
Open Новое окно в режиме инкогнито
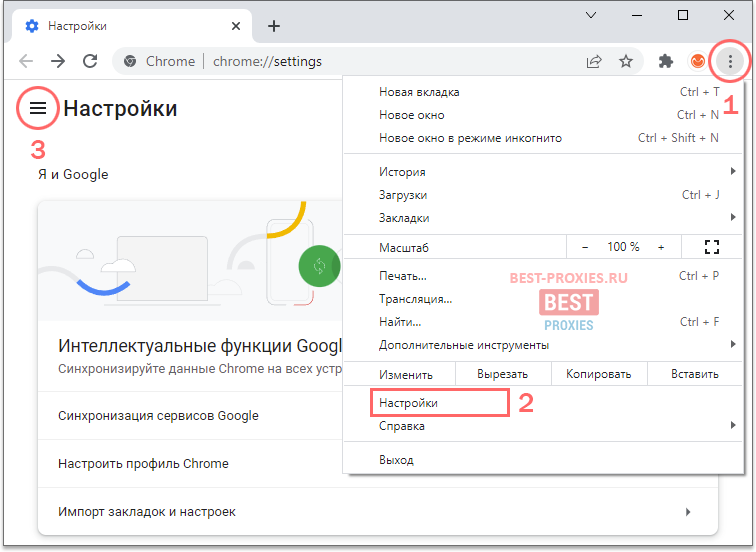point(543,138)
